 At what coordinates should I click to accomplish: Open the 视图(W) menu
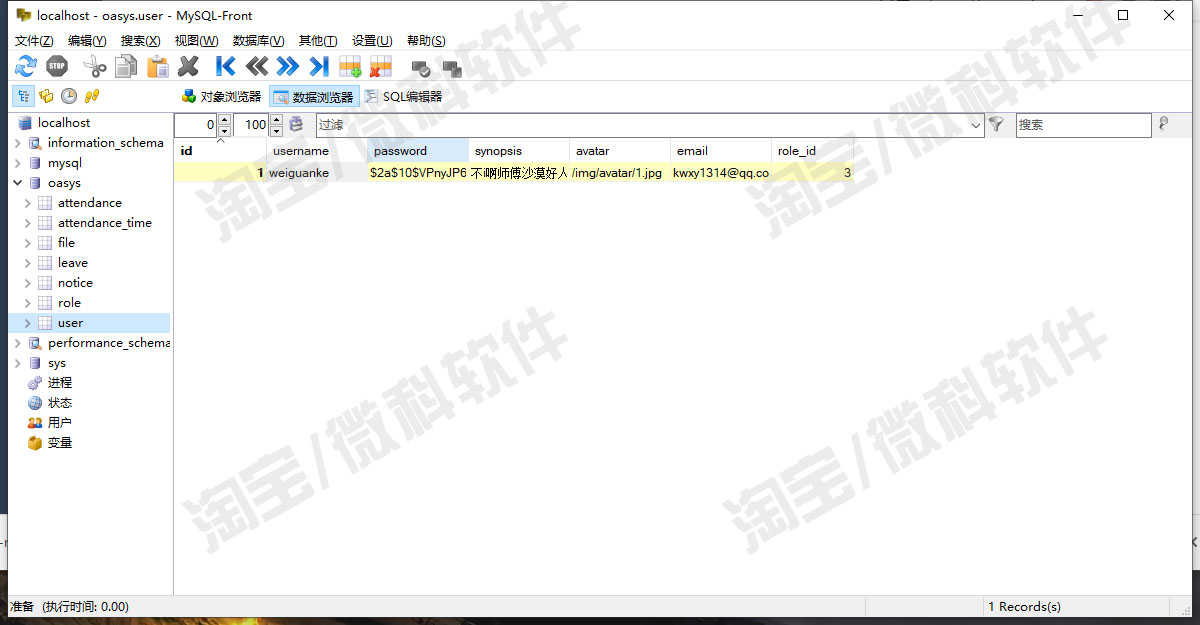(196, 41)
